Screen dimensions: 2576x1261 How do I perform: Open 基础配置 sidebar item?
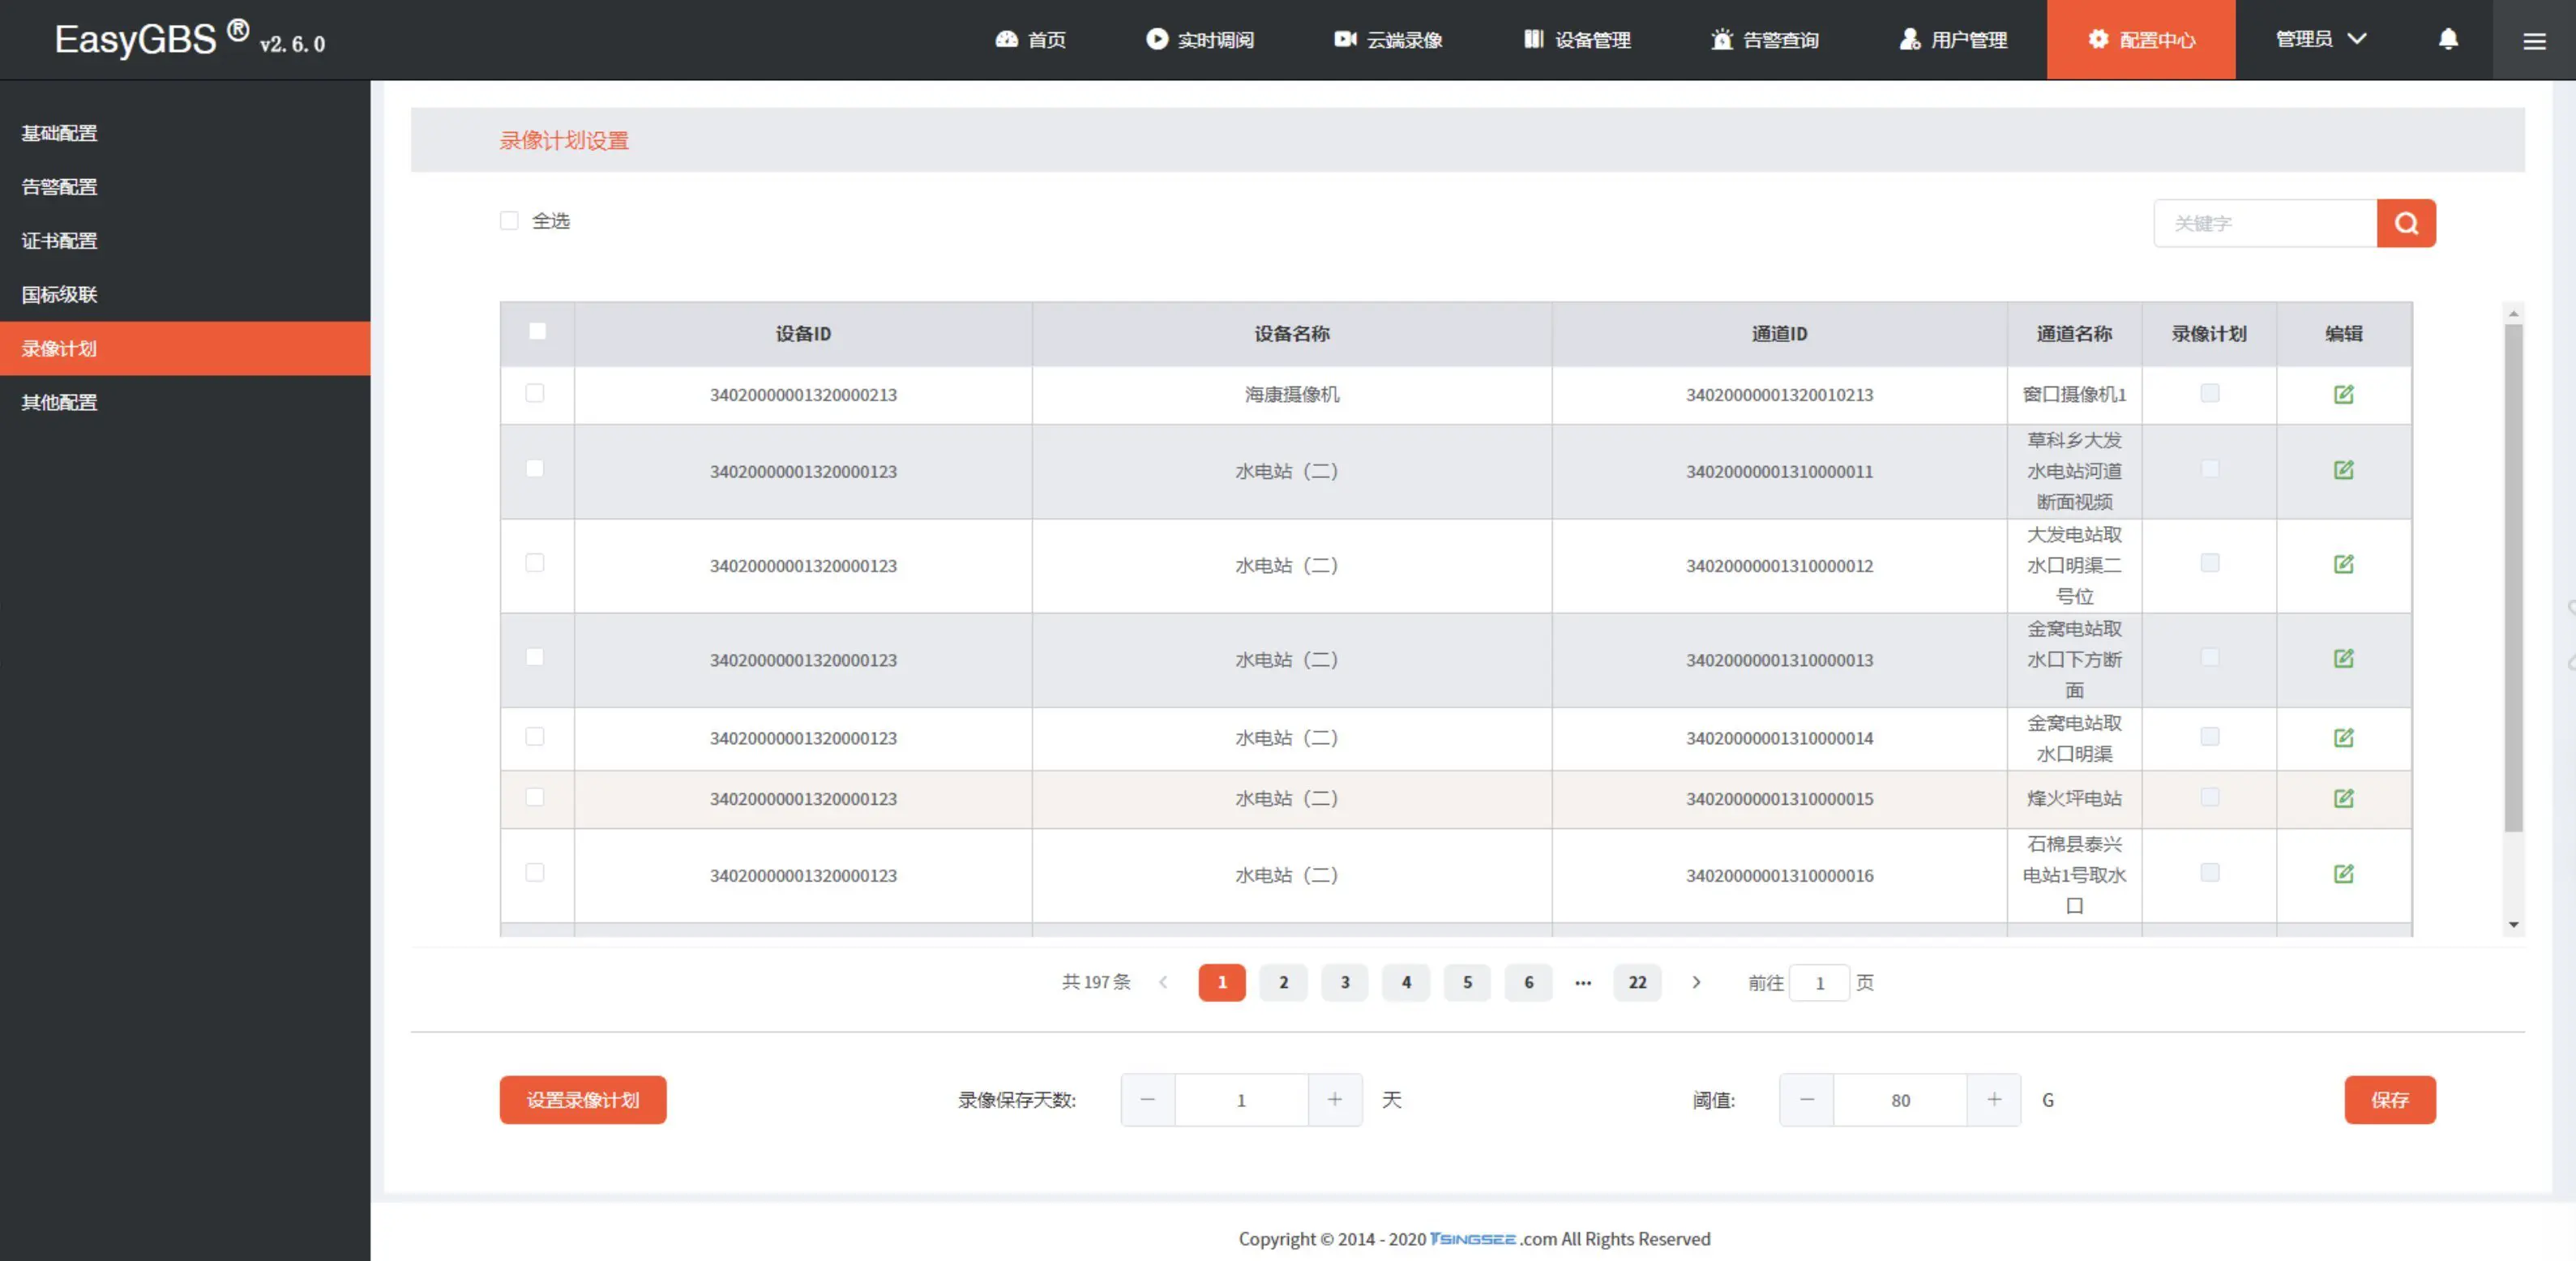(x=60, y=133)
